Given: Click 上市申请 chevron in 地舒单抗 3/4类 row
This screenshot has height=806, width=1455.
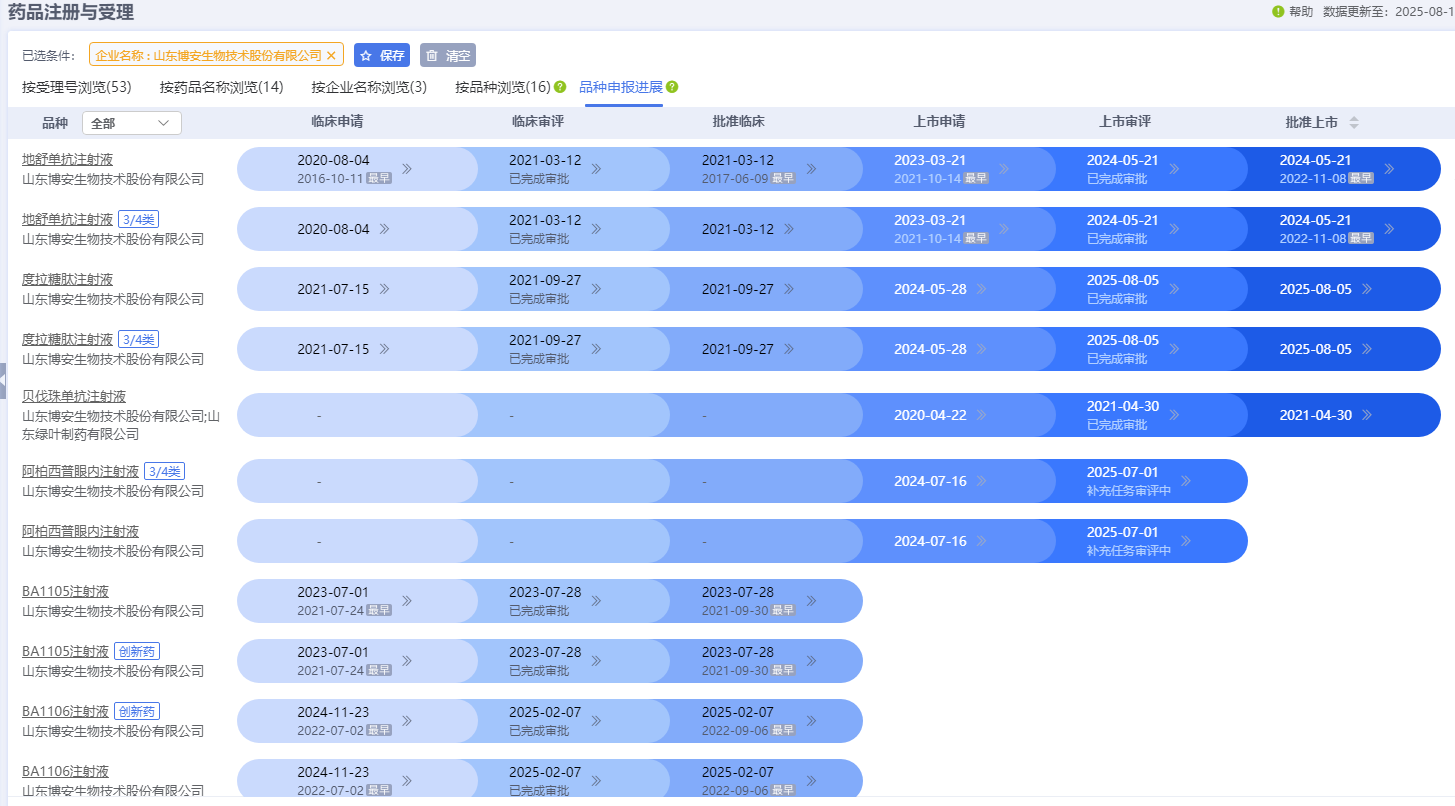Looking at the screenshot, I should pyautogui.click(x=1004, y=229).
